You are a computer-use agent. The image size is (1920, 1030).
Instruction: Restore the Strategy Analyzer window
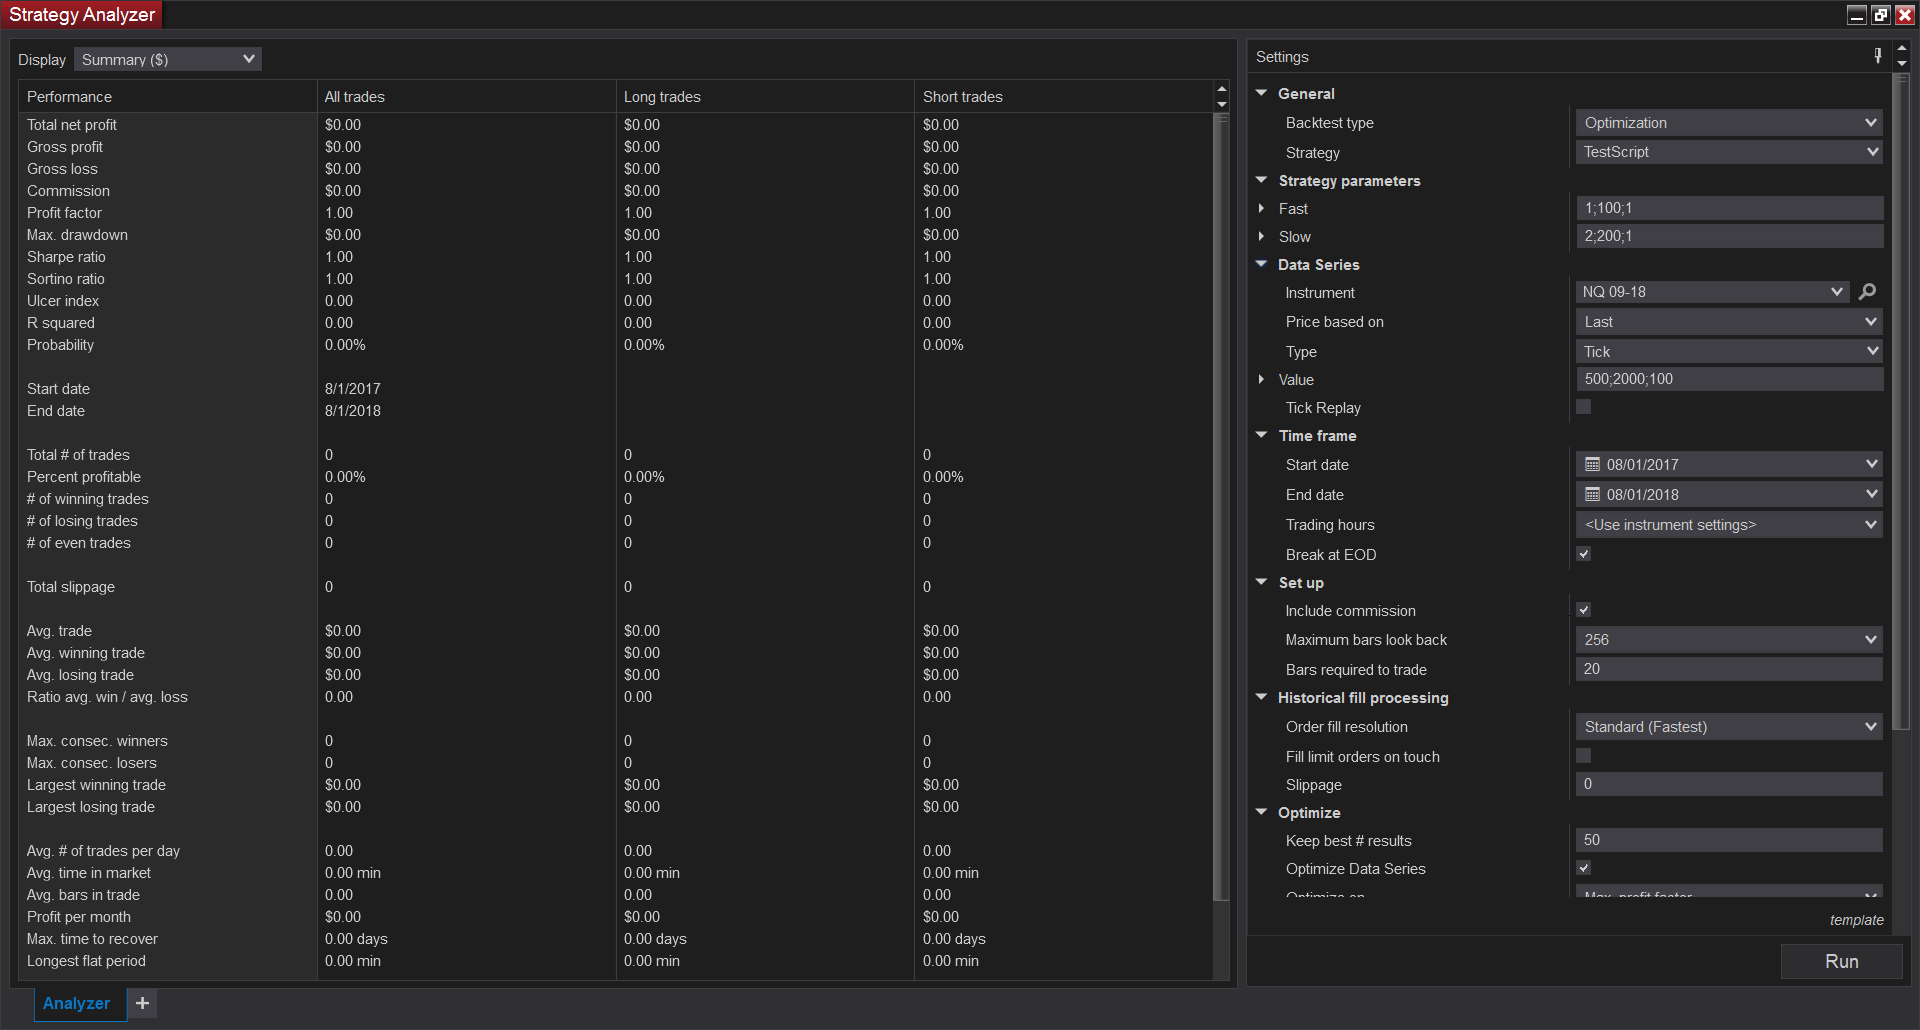[1880, 15]
